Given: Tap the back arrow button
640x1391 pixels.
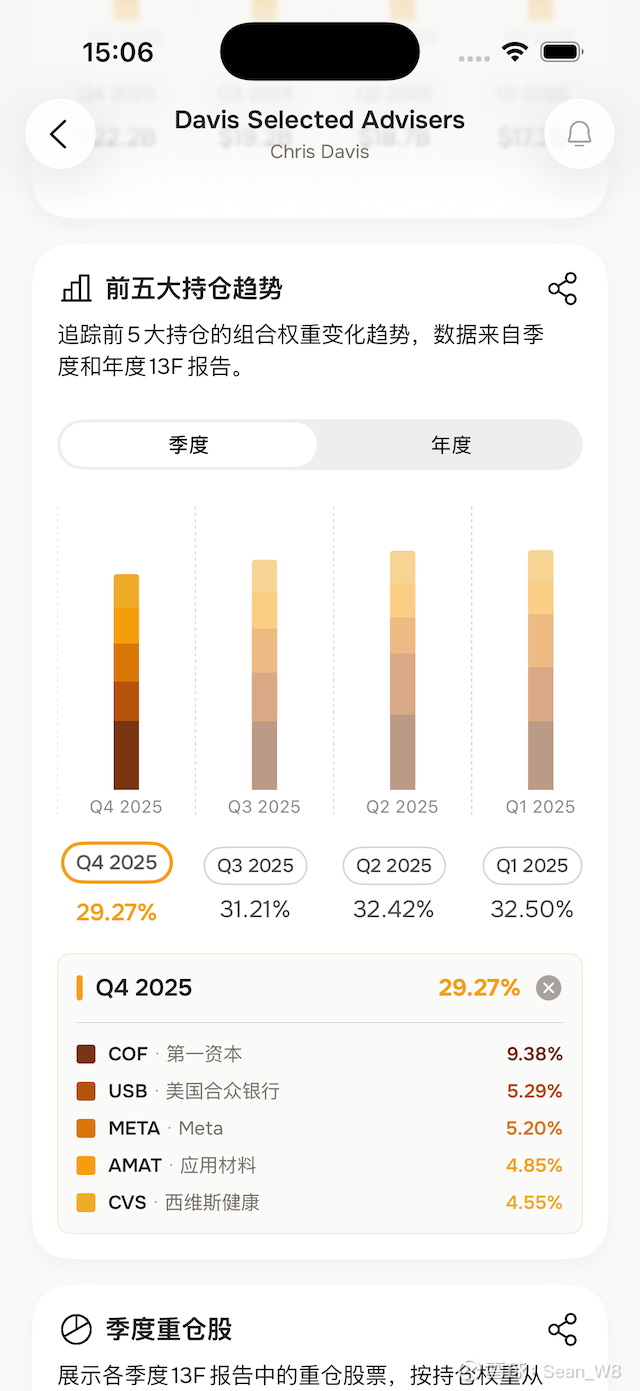Looking at the screenshot, I should pyautogui.click(x=59, y=134).
